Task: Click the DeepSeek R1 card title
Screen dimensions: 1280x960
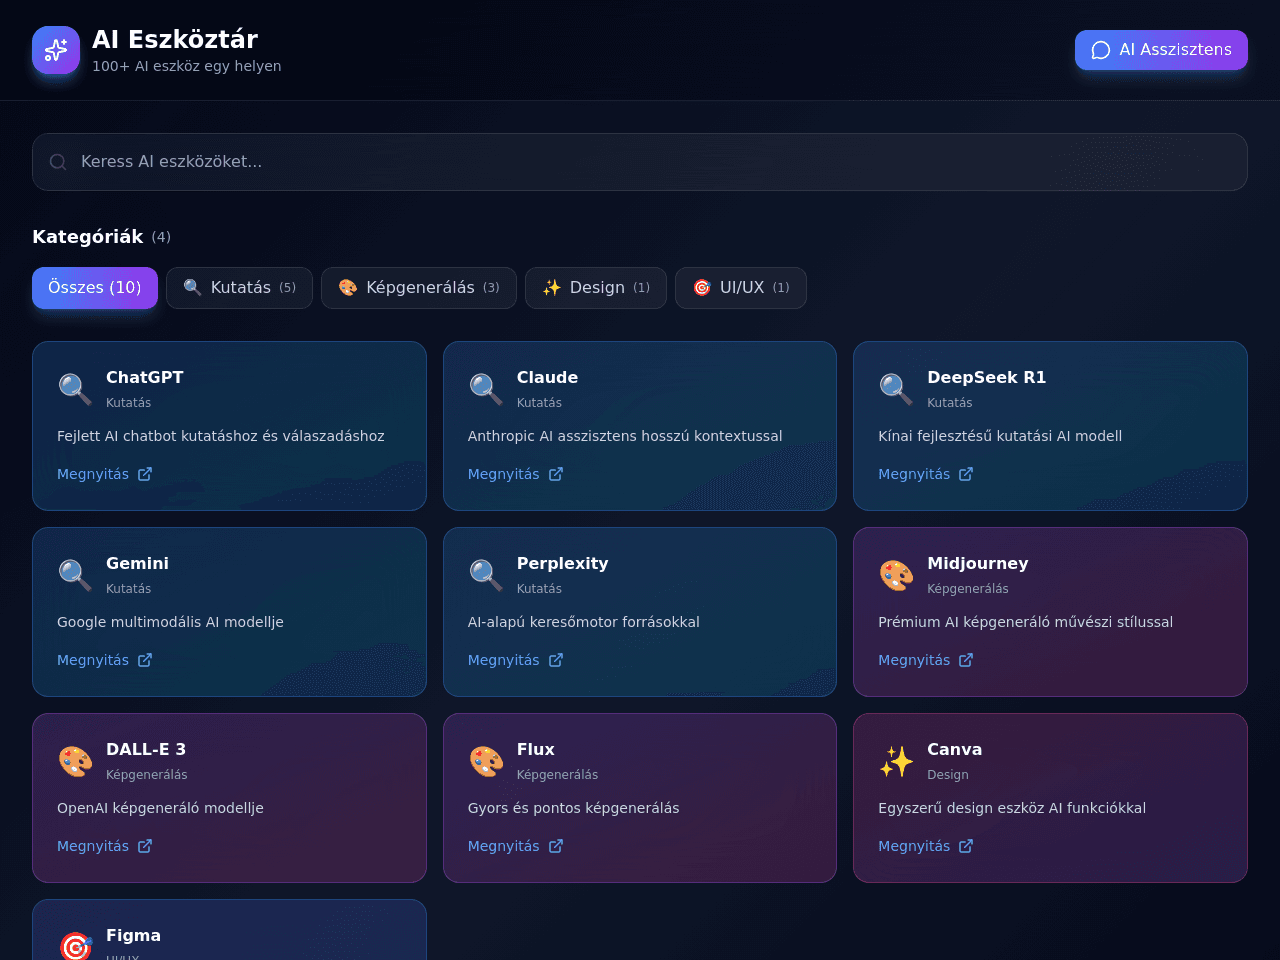Action: pyautogui.click(x=986, y=378)
